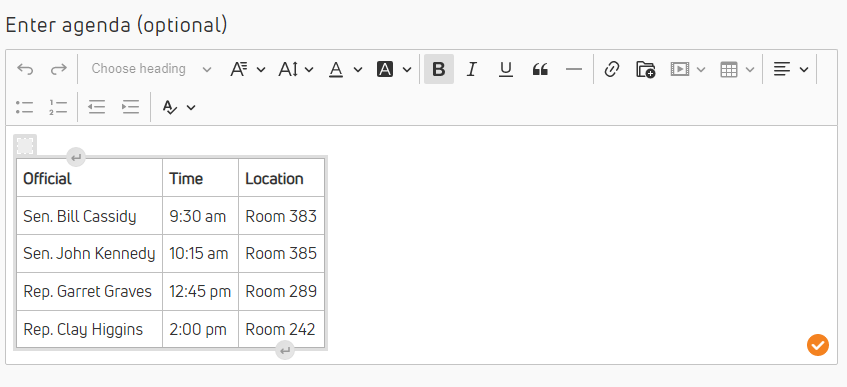Click the redo arrow icon
Viewport: 847px width, 387px height.
tap(58, 69)
